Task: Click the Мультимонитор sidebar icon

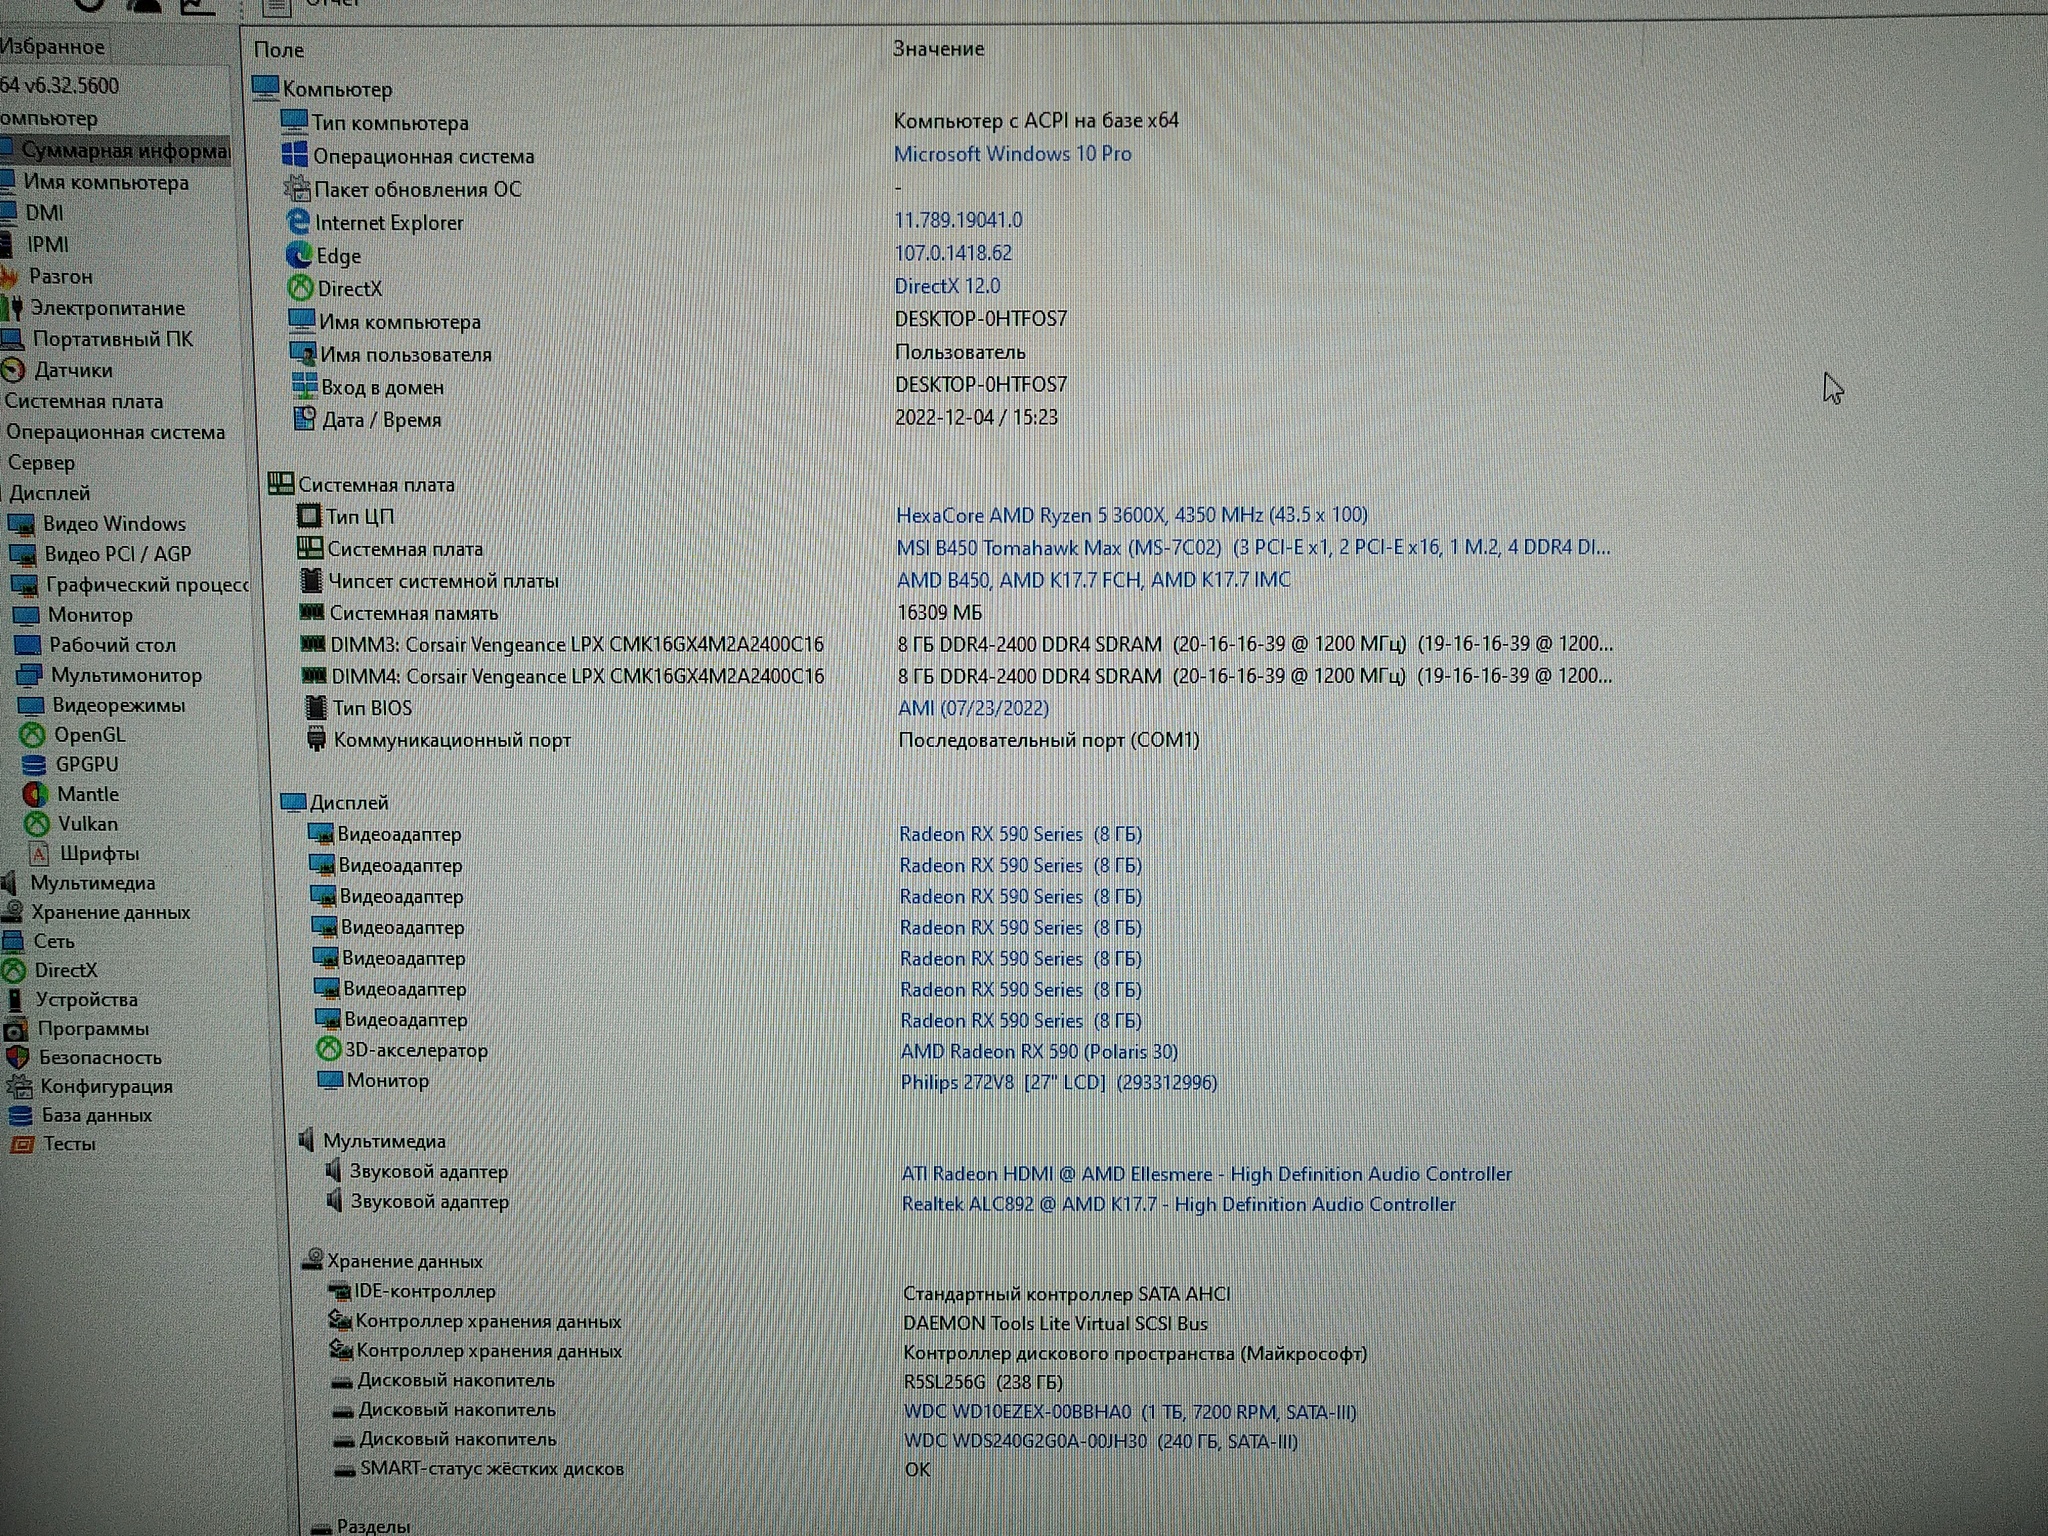Action: 28,675
